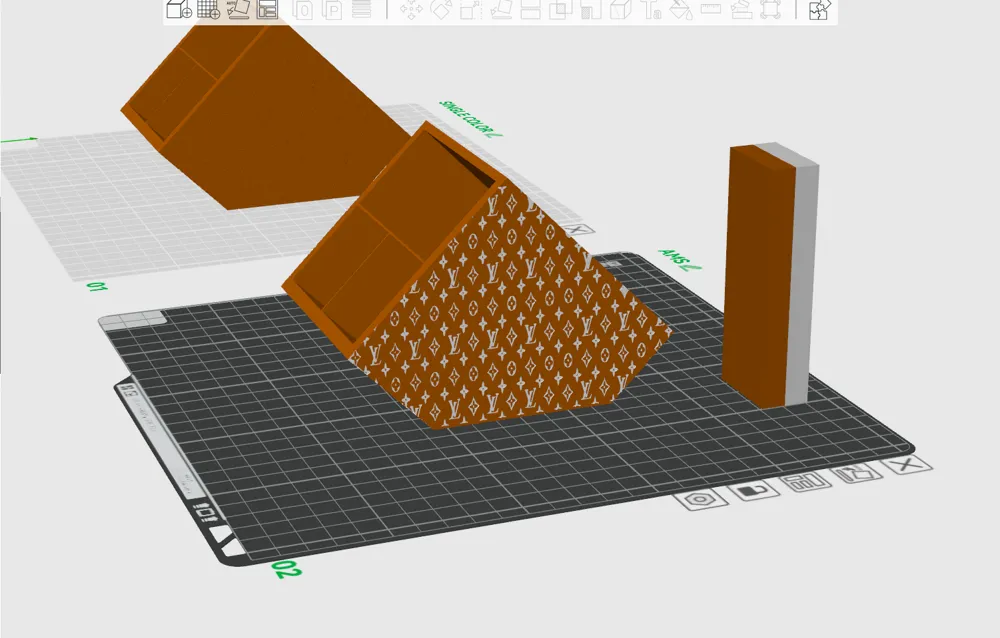Arrange objects on plate 02
Viewport: 1000px width, 638px height.
click(x=805, y=482)
